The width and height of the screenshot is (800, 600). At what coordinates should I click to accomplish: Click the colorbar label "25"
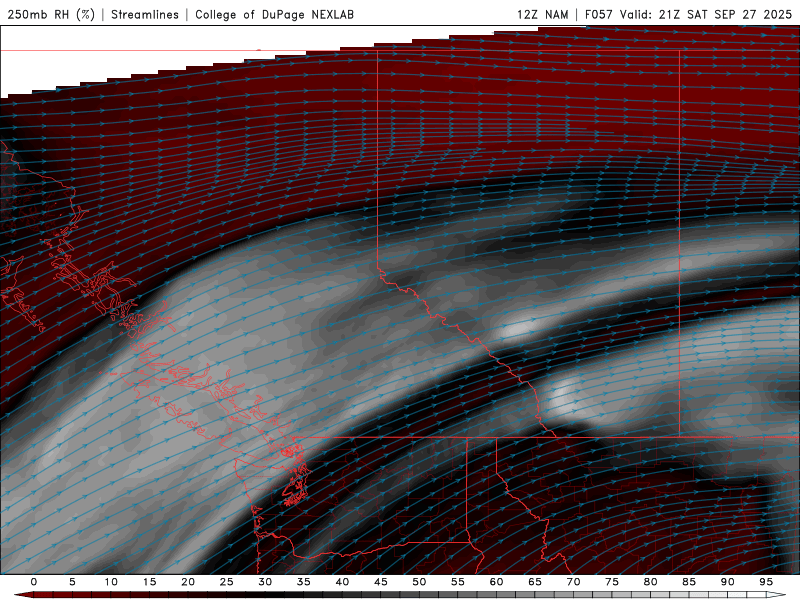coord(226,582)
